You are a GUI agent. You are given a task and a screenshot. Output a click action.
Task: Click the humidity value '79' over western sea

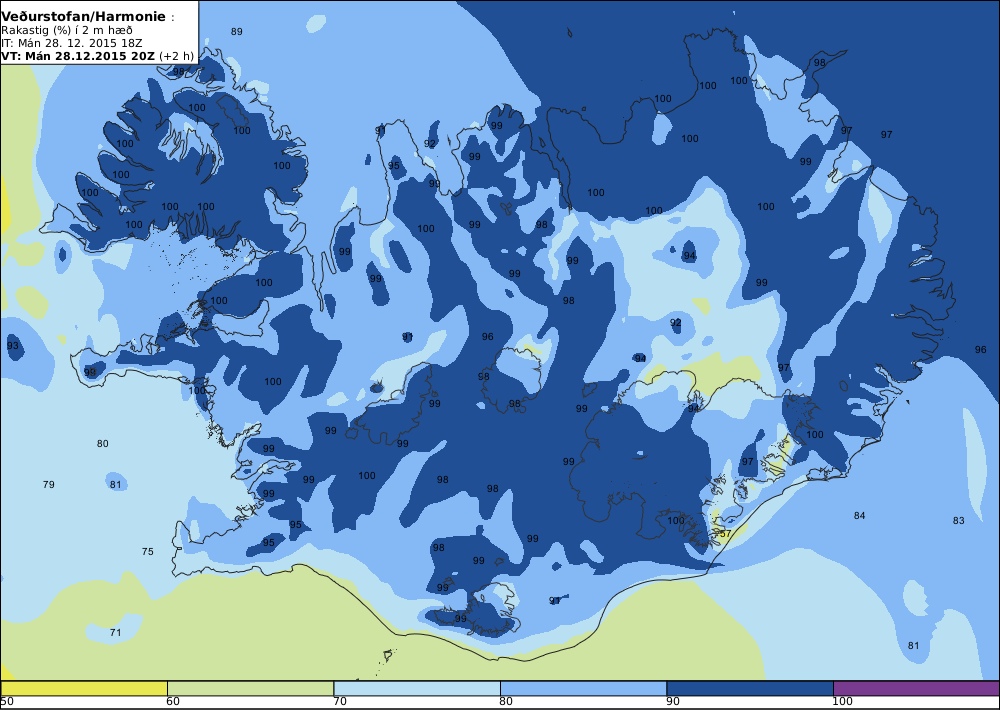tap(48, 484)
